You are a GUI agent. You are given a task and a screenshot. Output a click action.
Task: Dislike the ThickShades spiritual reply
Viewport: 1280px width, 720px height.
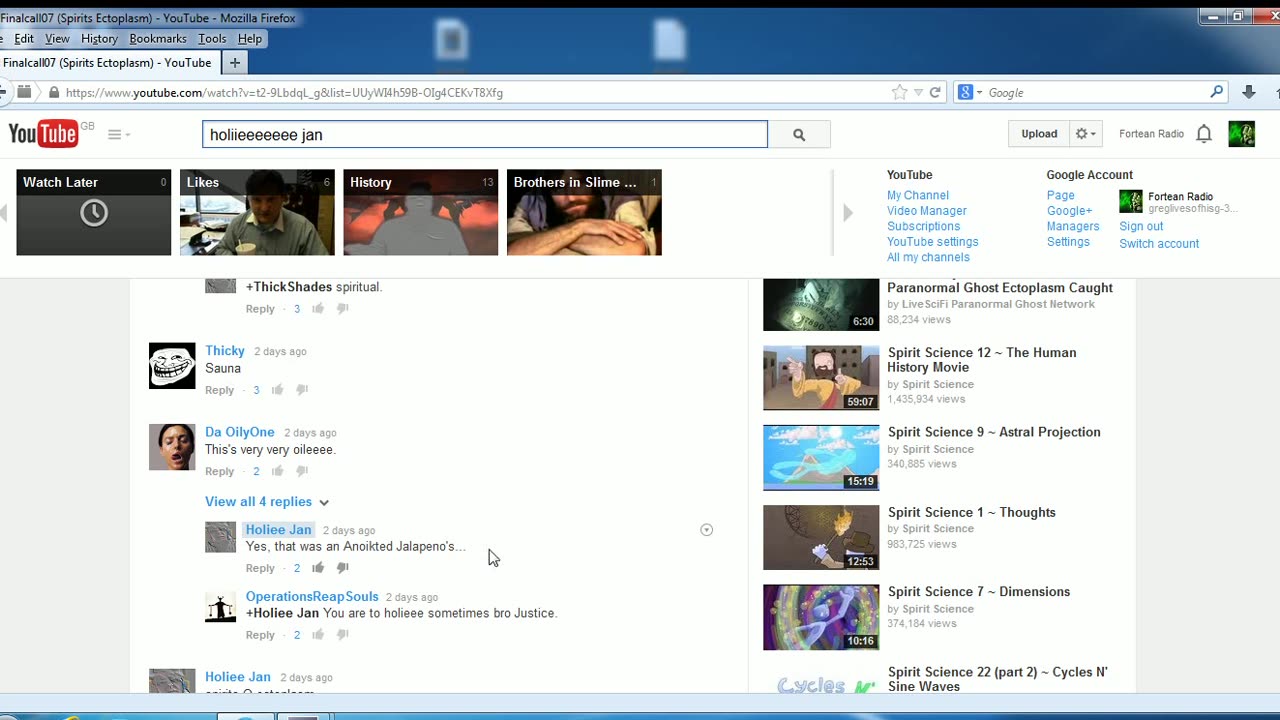[x=342, y=309]
